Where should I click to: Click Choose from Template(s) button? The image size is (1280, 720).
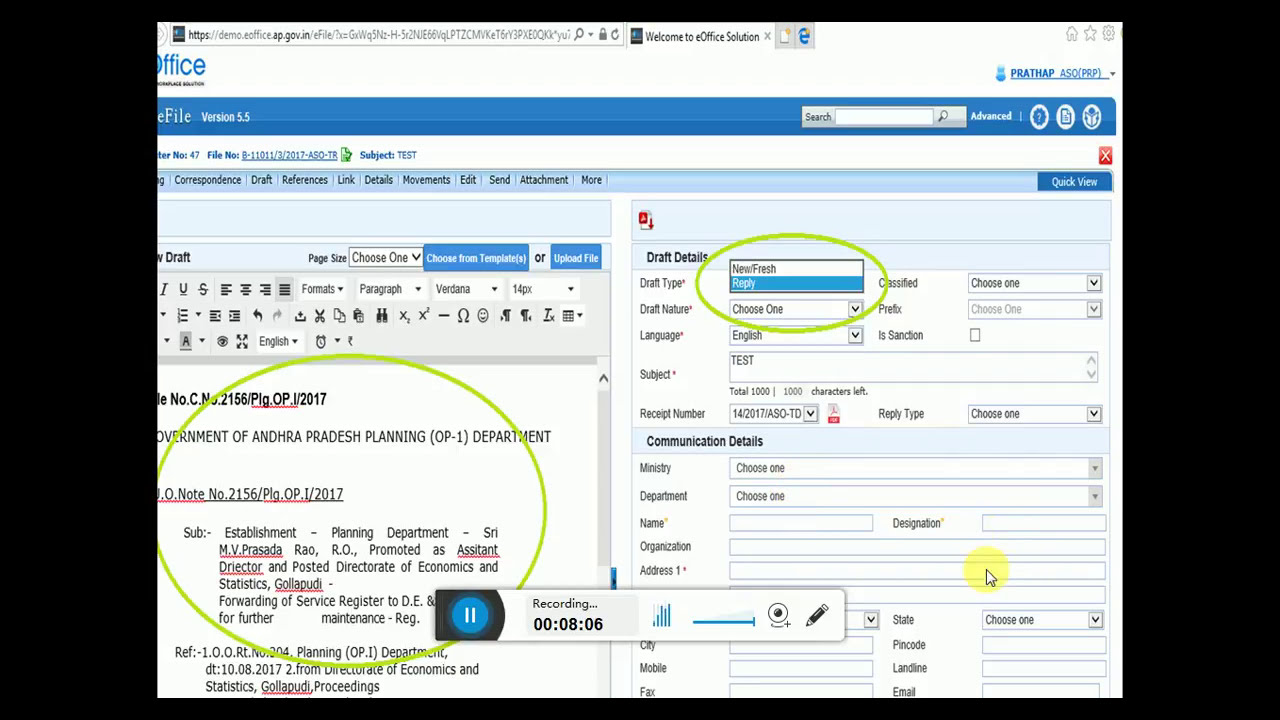tap(476, 258)
